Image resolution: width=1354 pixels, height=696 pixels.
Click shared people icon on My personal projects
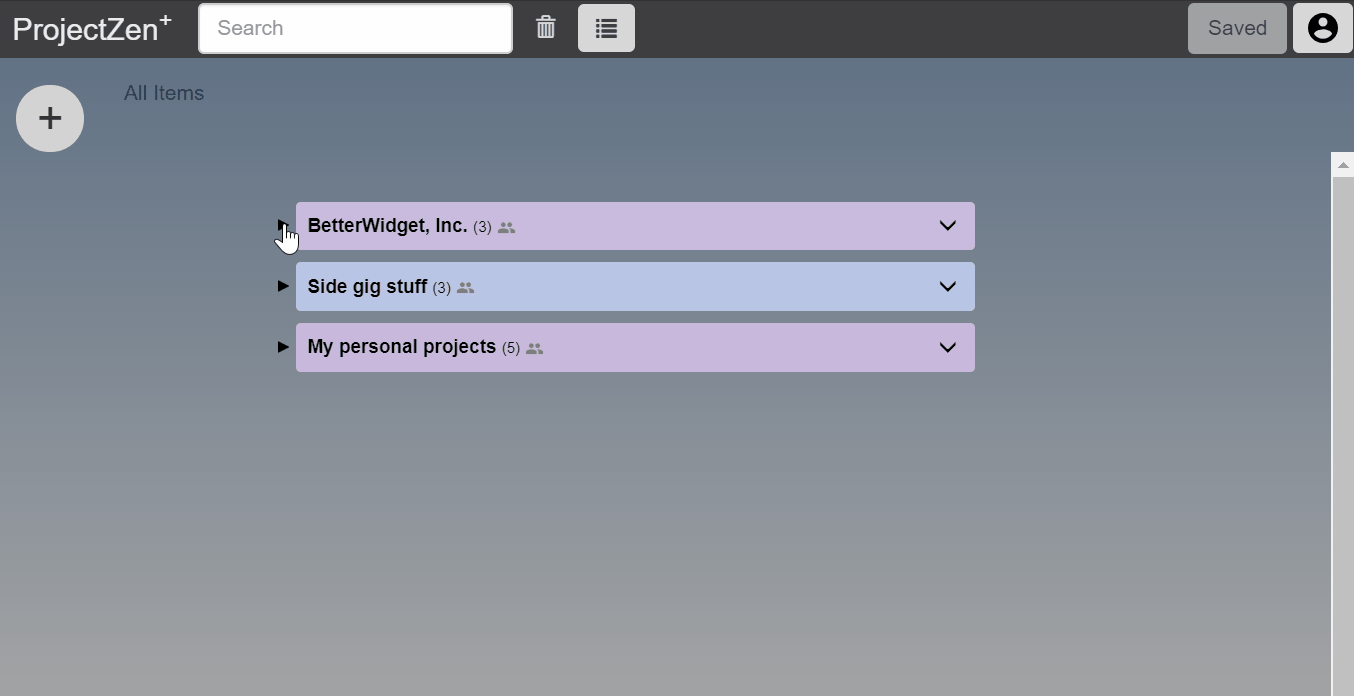pos(535,349)
